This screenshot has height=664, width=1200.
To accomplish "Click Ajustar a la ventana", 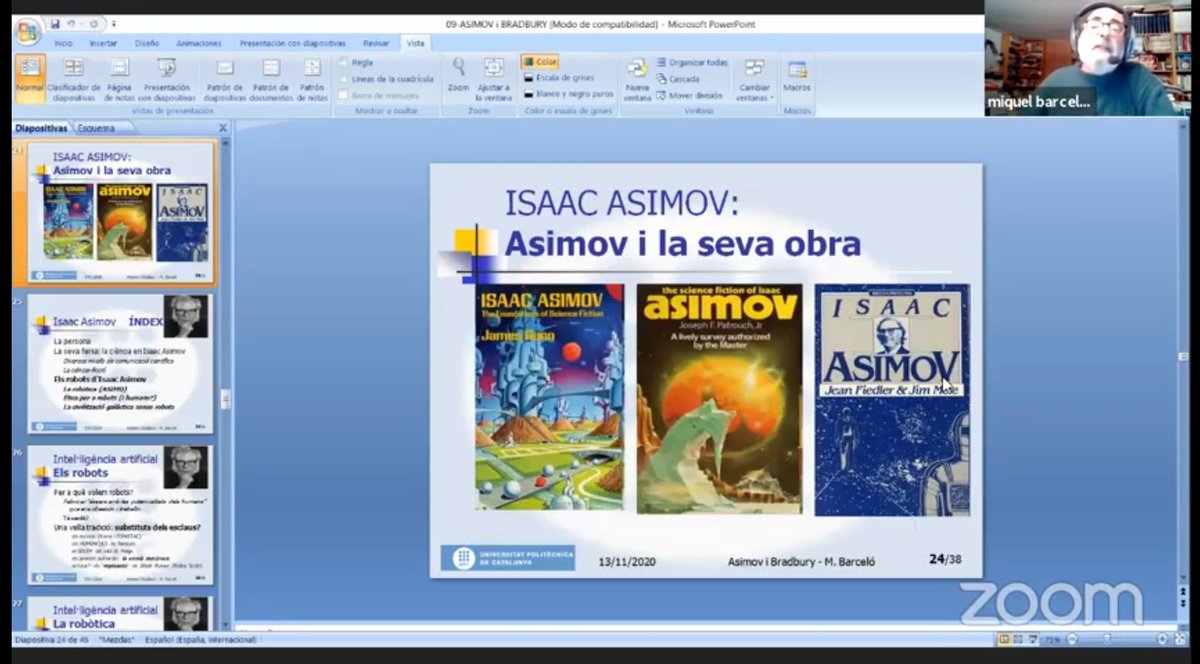I will [x=494, y=80].
